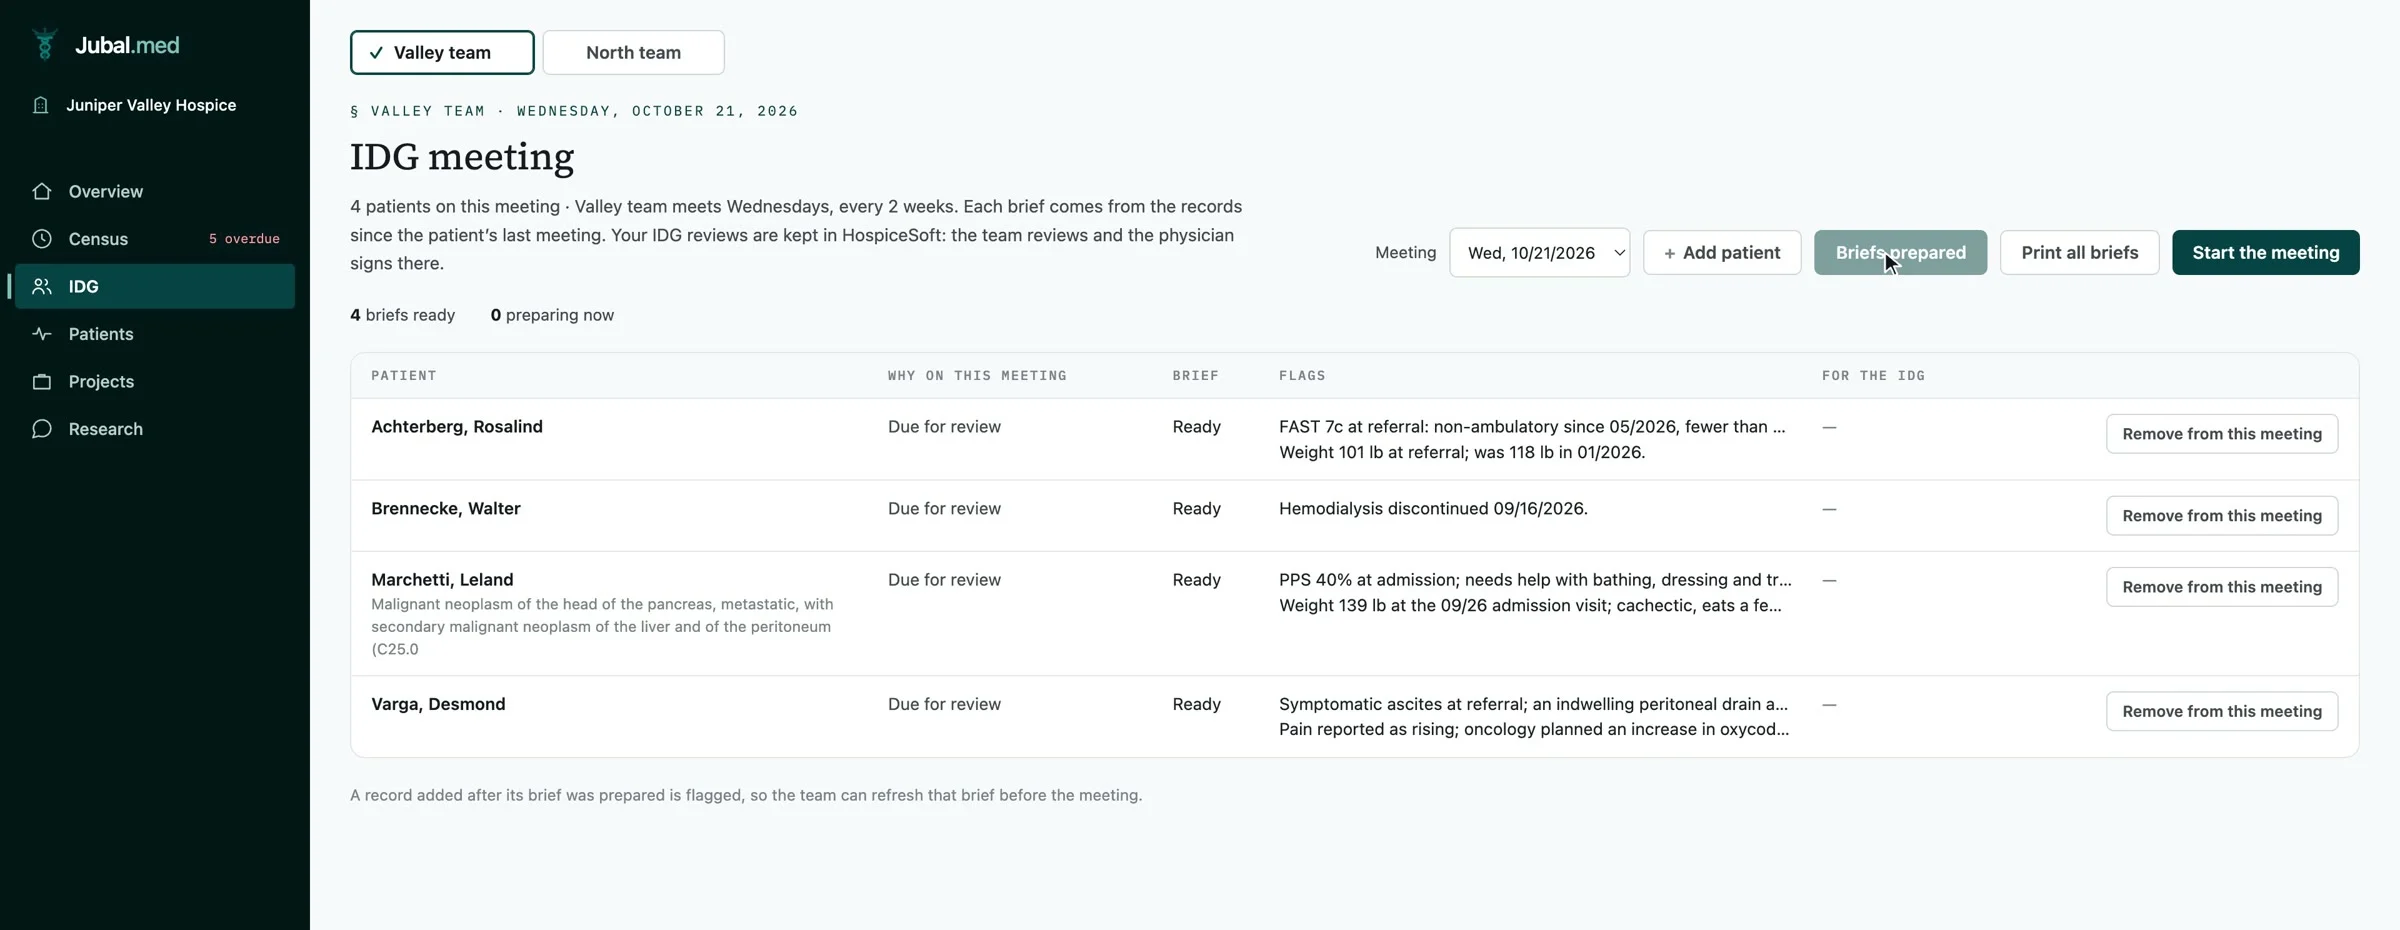Click the building icon beside Juniper Valley Hospice
This screenshot has width=2400, height=930.
coord(41,105)
